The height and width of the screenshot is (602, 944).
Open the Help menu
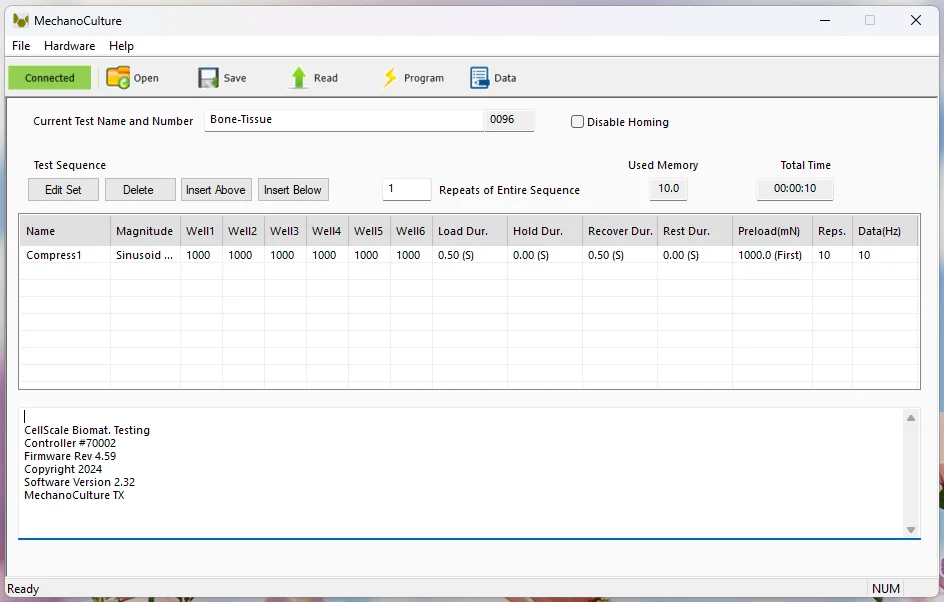point(121,46)
